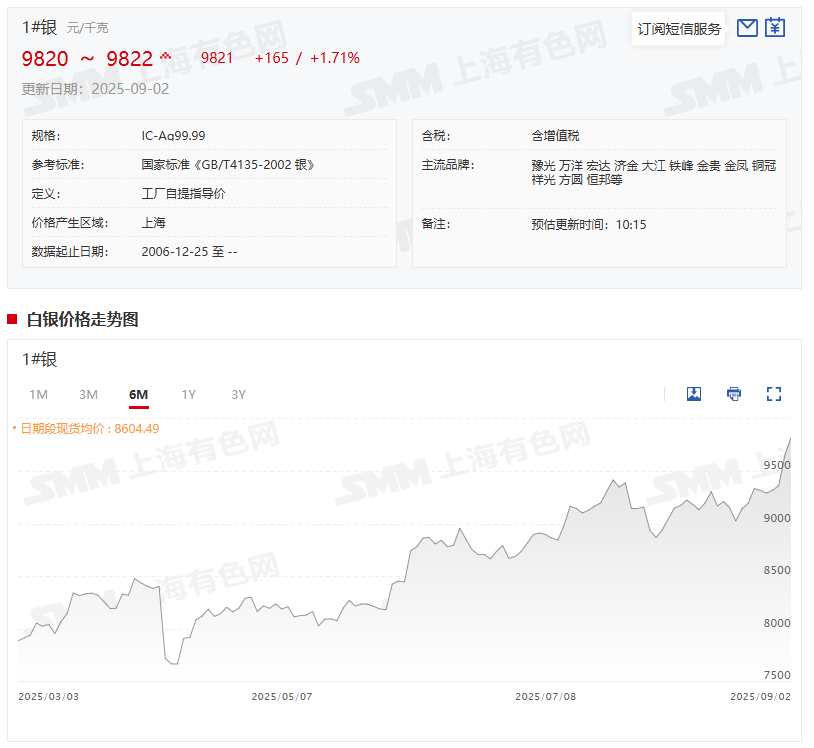Screen dimensions: 814x748
Task: Switch chart range to 1M
Action: coord(38,395)
